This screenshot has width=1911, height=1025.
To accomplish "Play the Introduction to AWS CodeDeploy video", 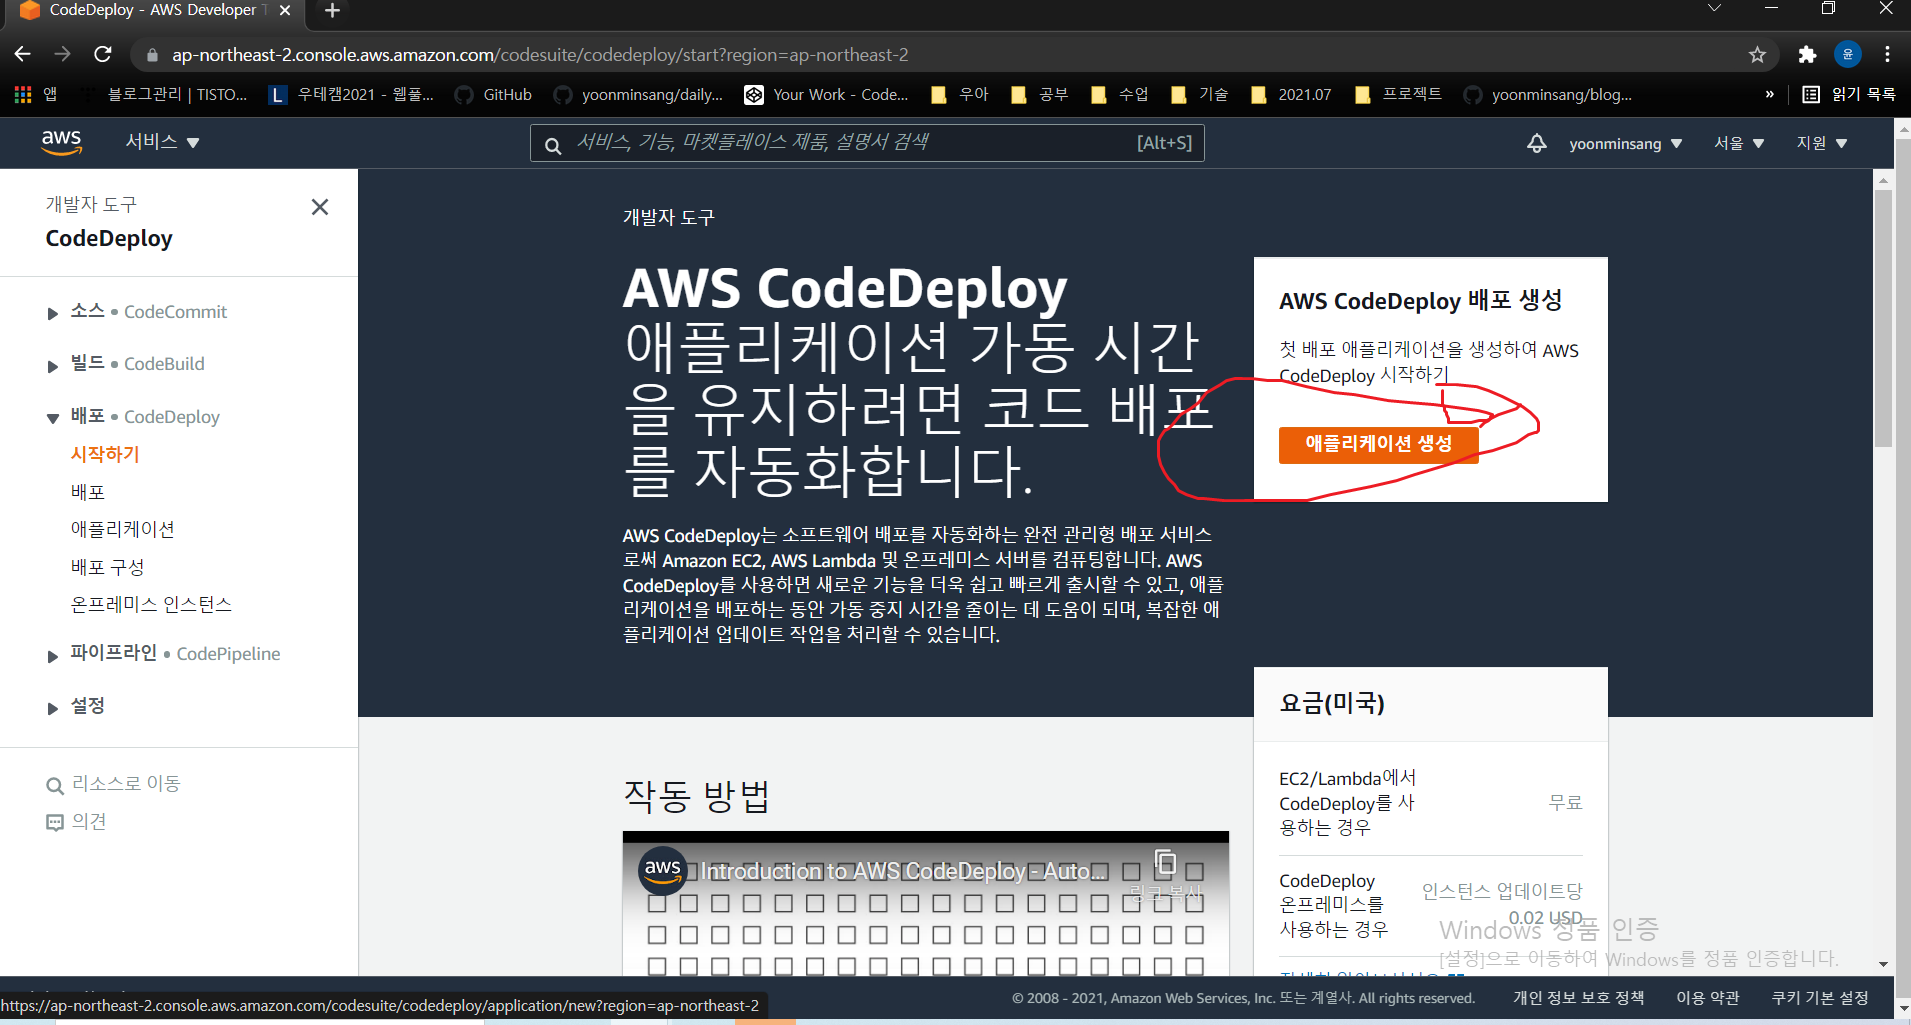I will 925,903.
